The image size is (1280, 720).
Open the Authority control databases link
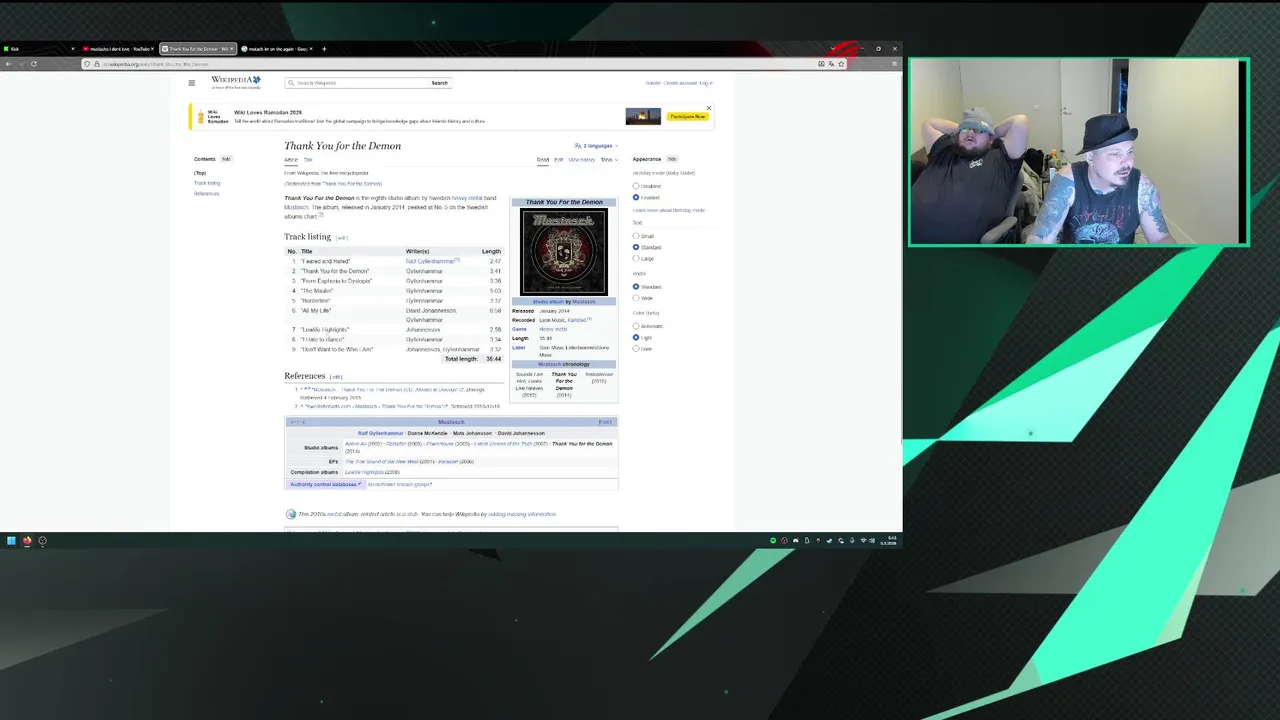[323, 484]
